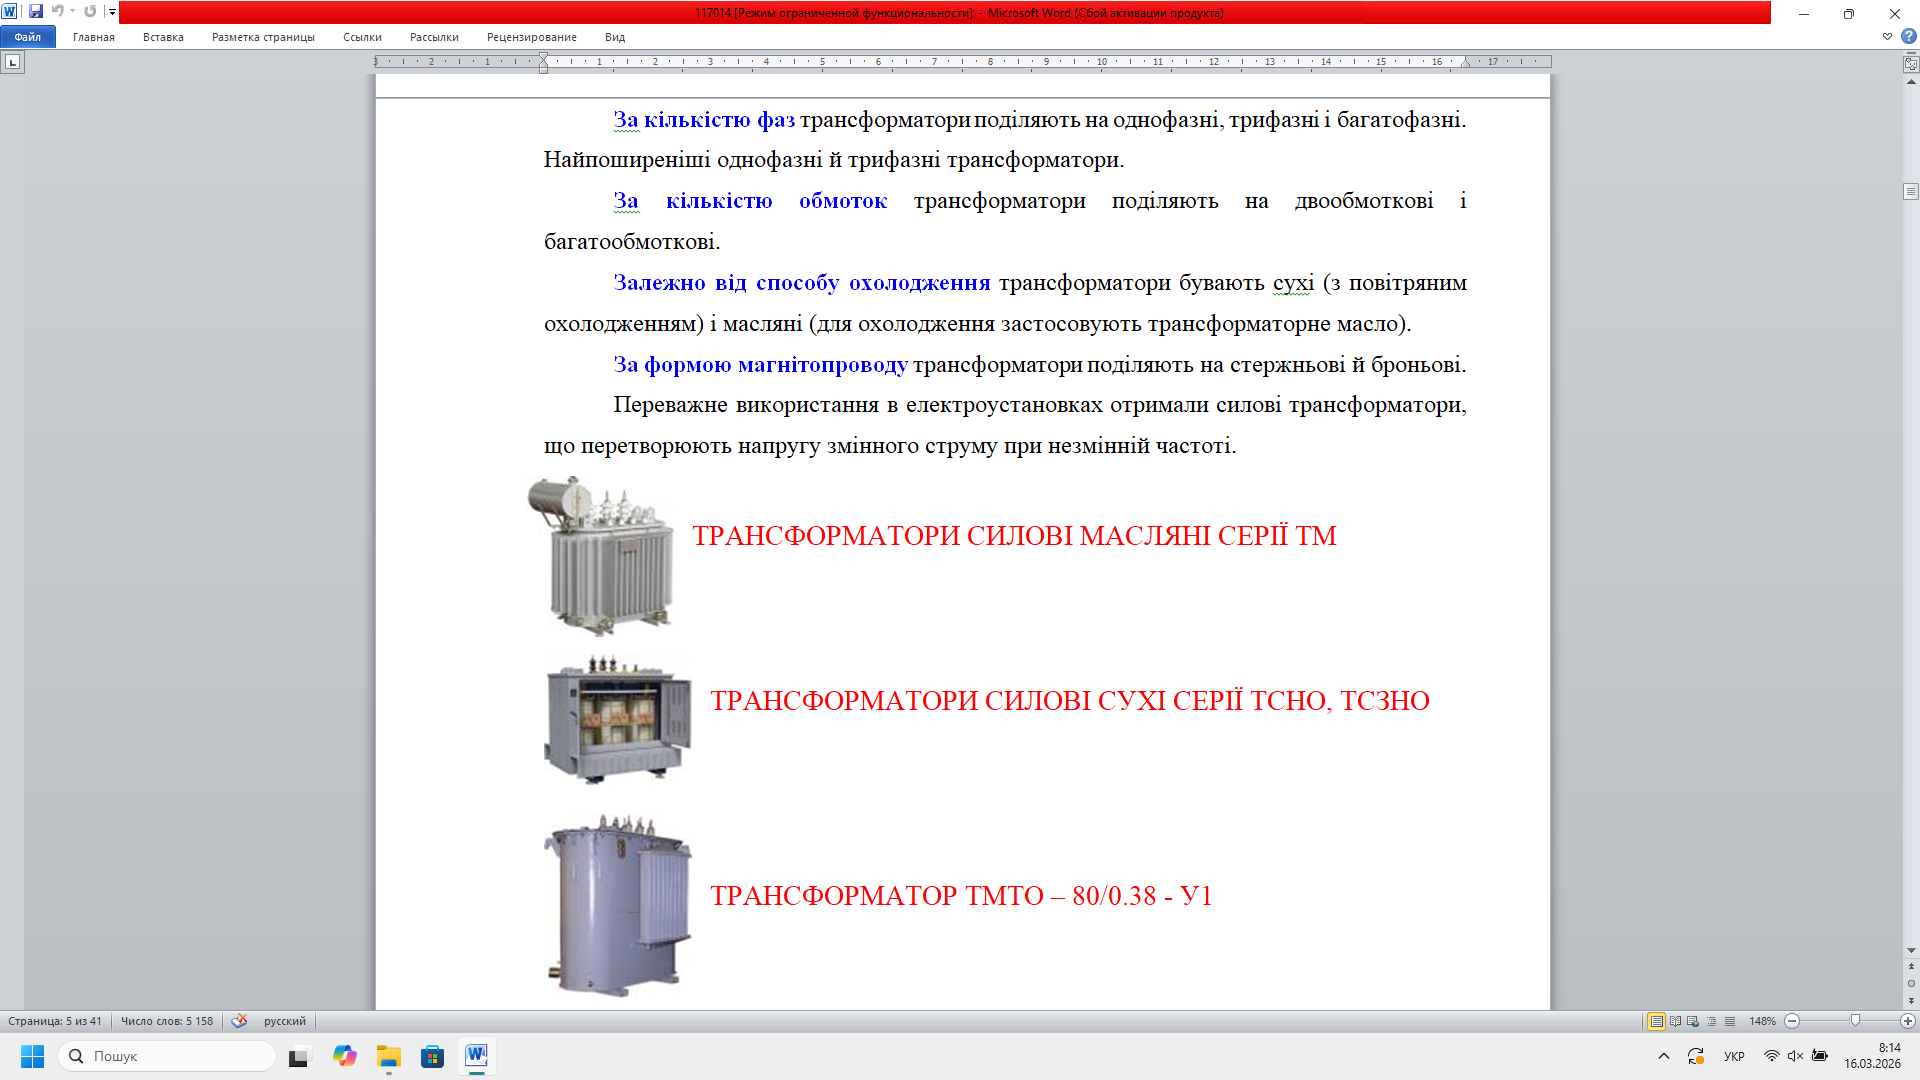Click the zoom slider handle
The width and height of the screenshot is (1920, 1080).
1855,1021
